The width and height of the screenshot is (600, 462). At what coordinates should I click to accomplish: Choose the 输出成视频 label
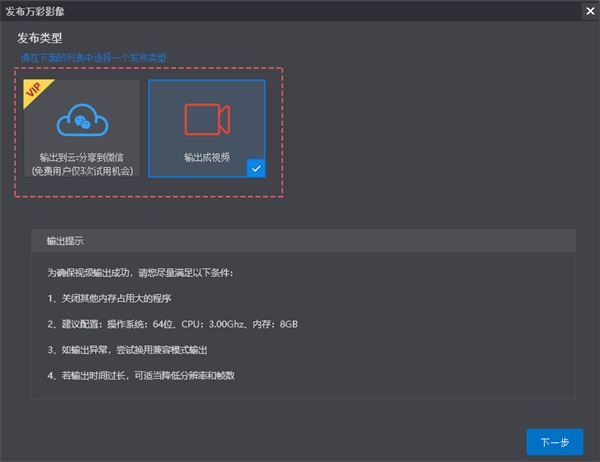(x=207, y=158)
